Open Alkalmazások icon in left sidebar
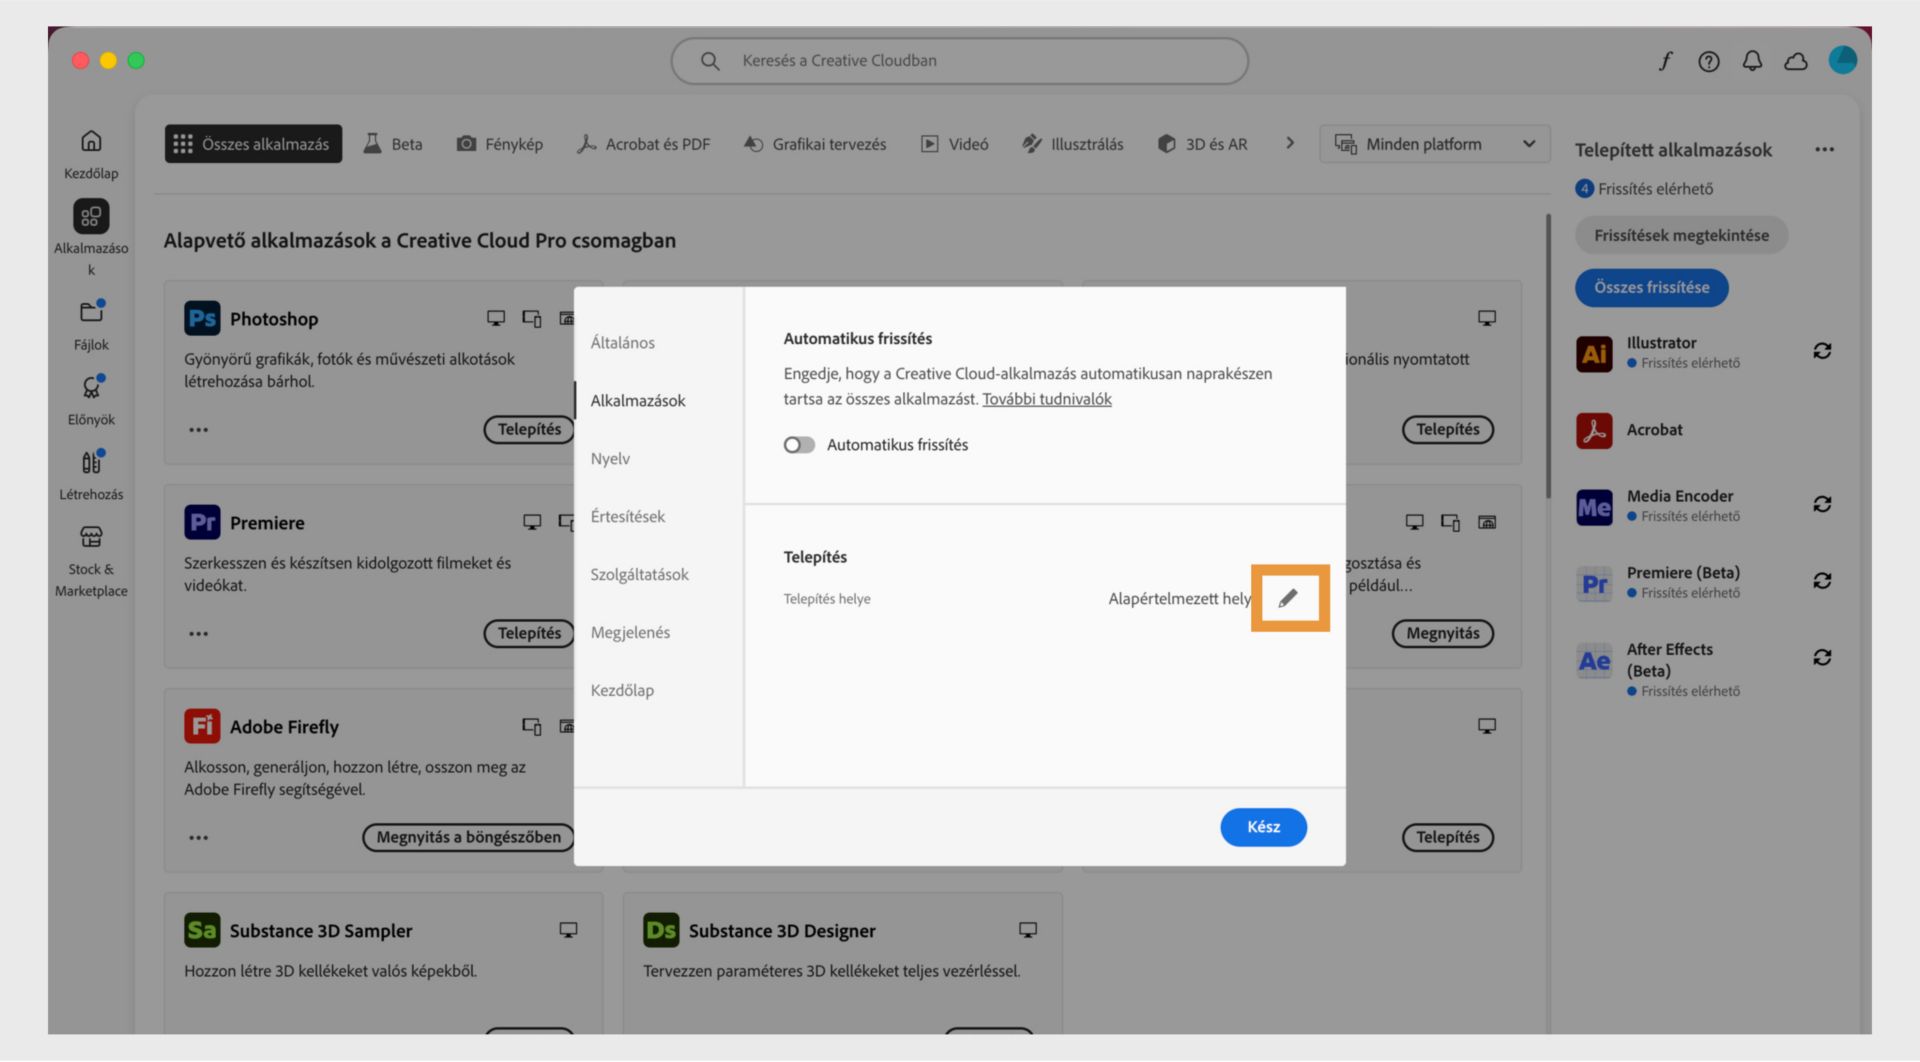The width and height of the screenshot is (1920, 1062). (x=91, y=216)
